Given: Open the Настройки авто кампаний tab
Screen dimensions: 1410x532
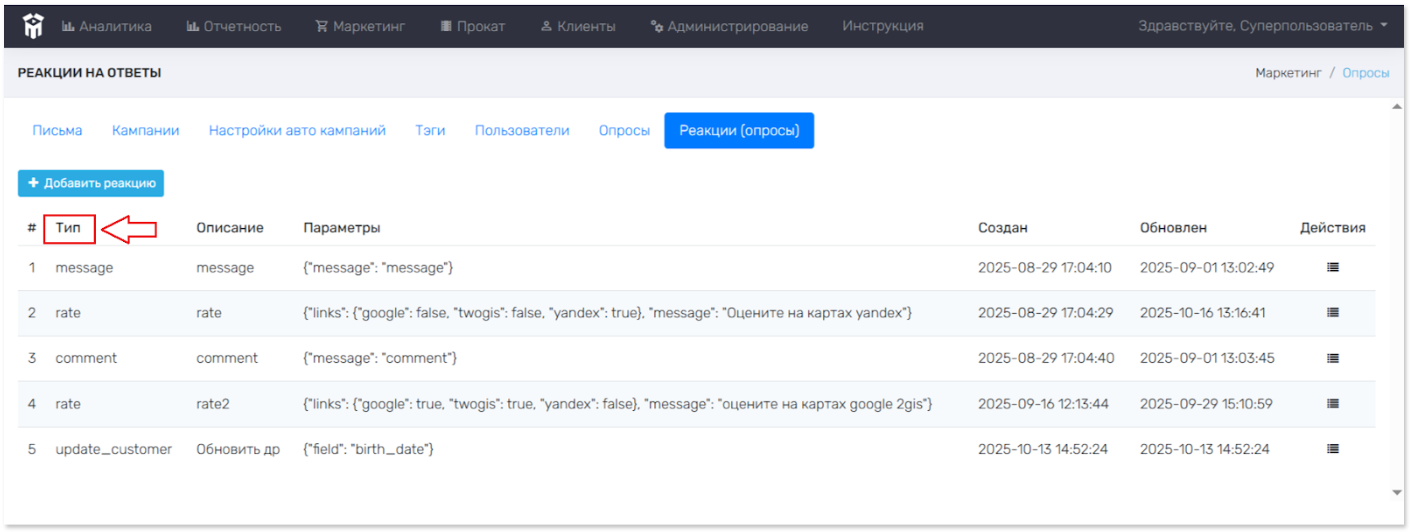Looking at the screenshot, I should coord(297,130).
